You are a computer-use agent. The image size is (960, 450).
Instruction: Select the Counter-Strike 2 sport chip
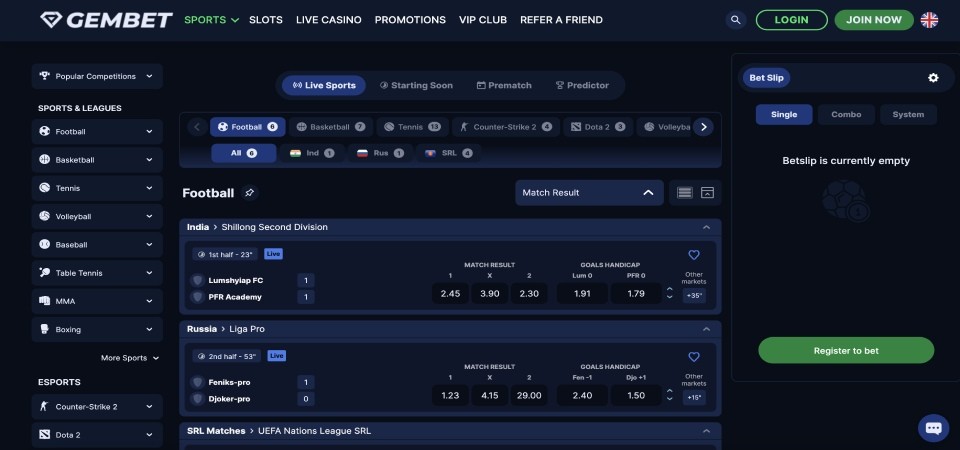point(506,127)
